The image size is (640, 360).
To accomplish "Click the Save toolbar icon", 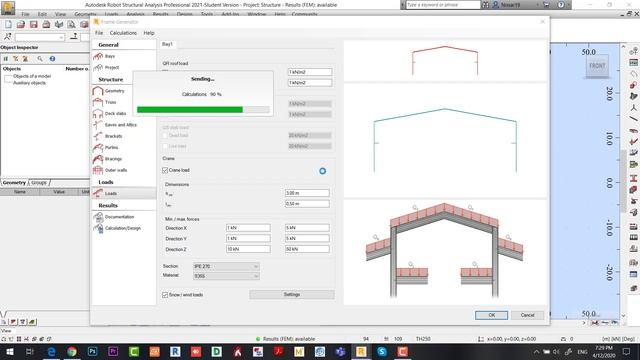I will click(x=33, y=25).
